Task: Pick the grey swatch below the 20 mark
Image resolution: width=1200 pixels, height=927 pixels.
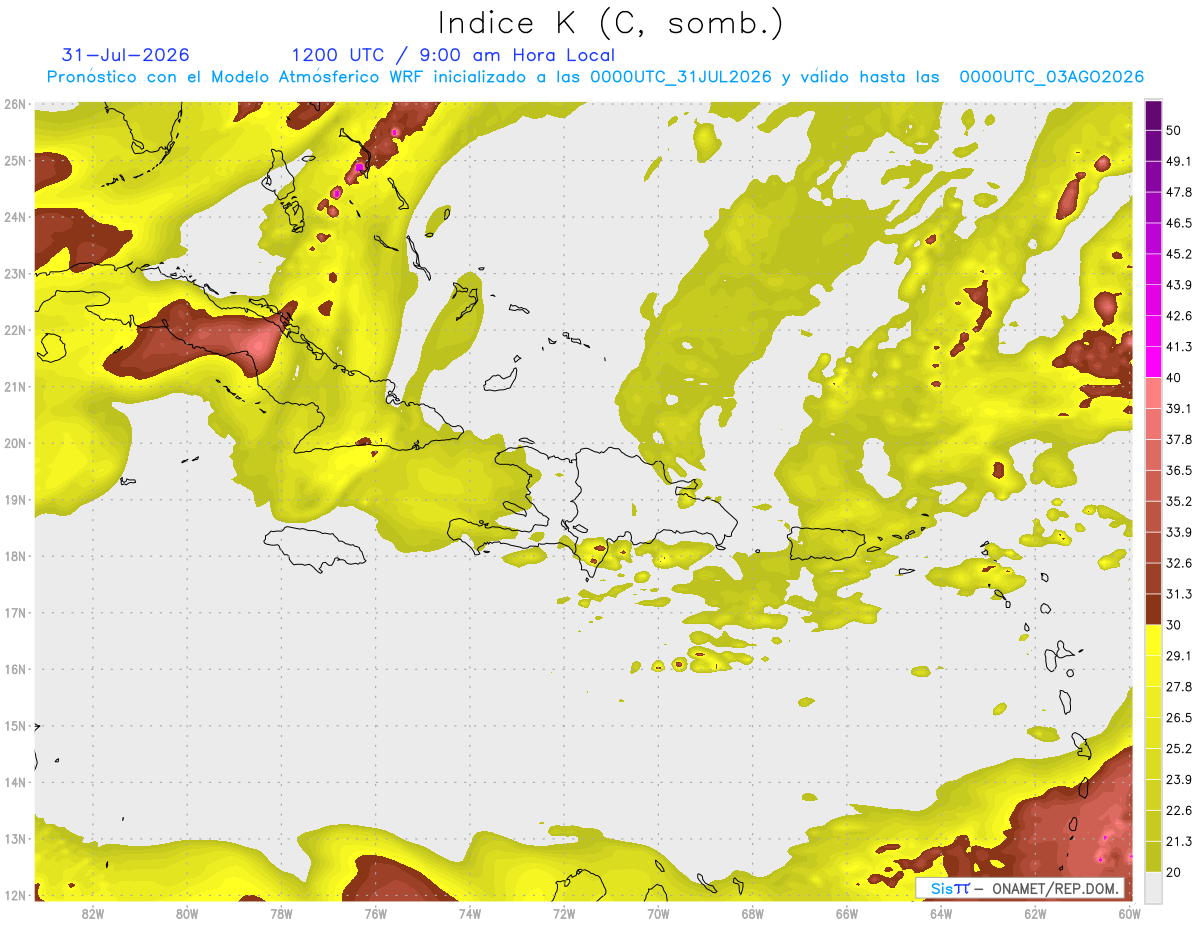Action: point(1153,886)
